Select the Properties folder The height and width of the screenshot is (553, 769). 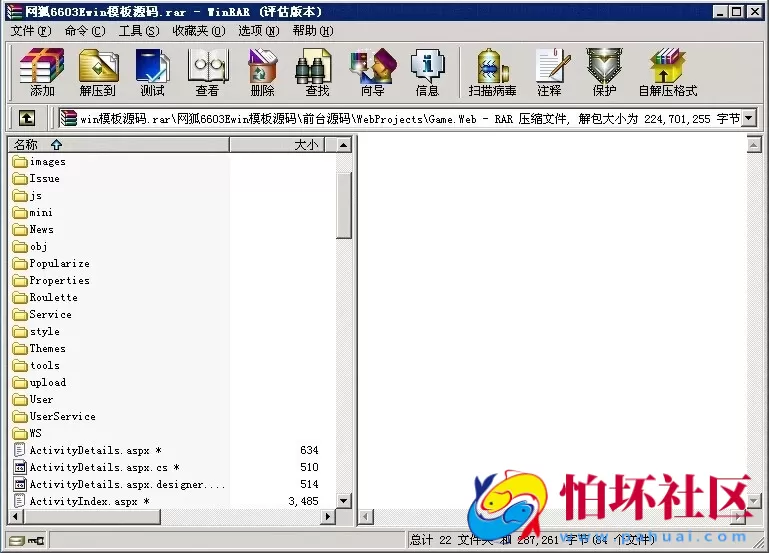51,280
